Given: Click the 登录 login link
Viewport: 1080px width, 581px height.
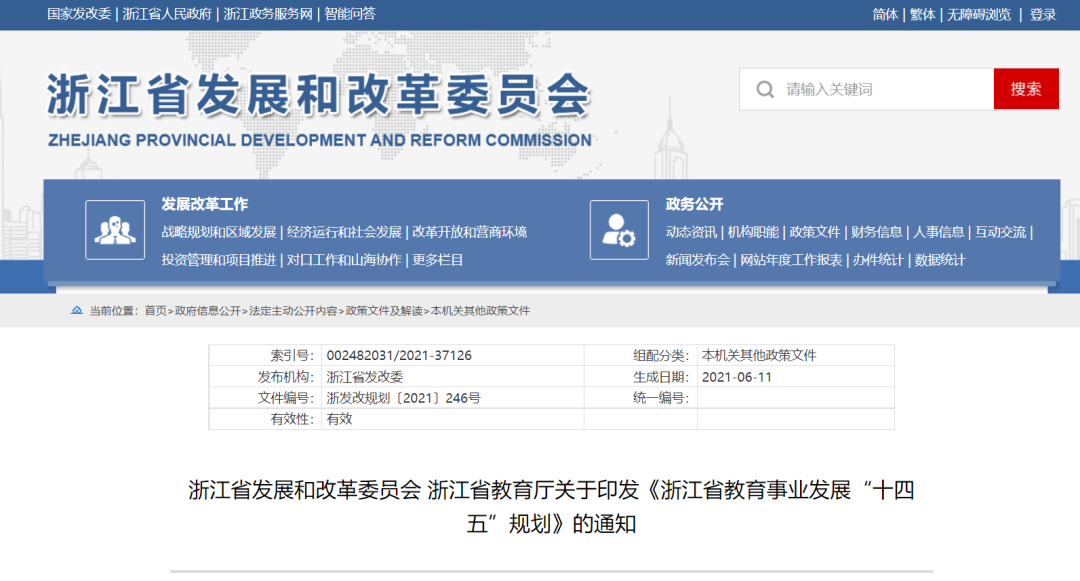Looking at the screenshot, I should tap(1043, 14).
